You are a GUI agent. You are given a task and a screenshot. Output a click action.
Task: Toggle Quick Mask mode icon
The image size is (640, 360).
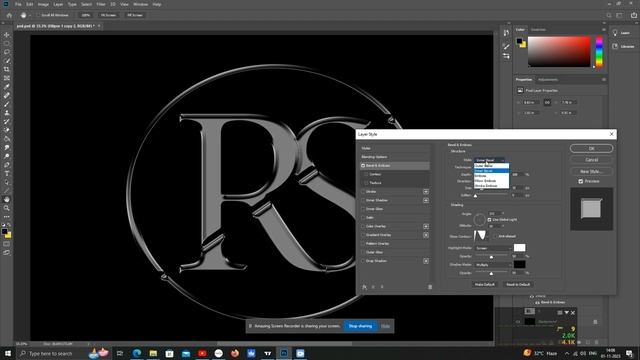click(x=7, y=244)
